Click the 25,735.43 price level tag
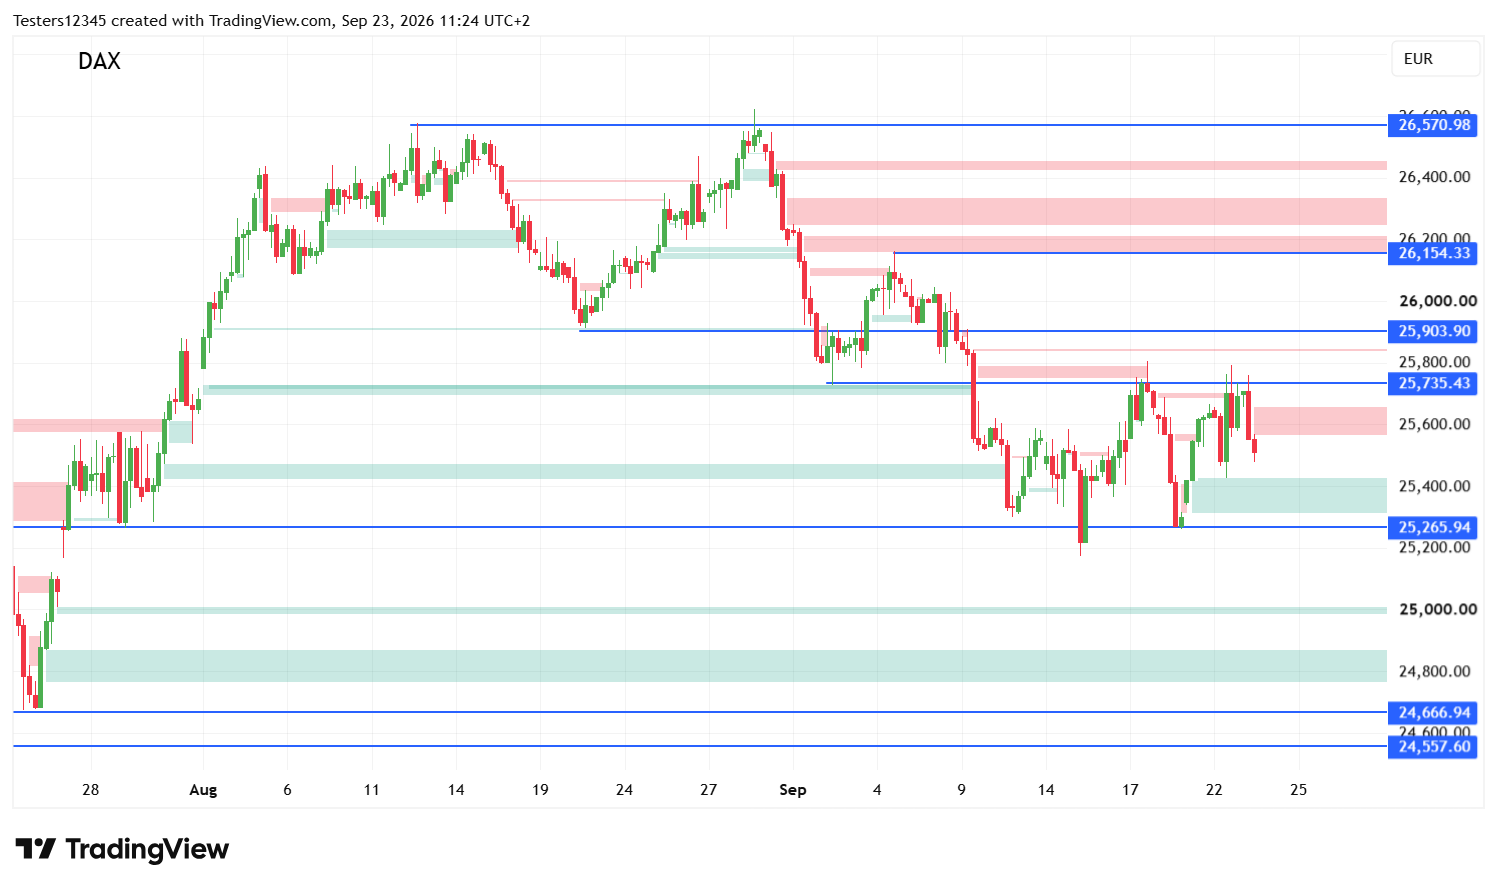Image resolution: width=1497 pixels, height=889 pixels. 1432,383
